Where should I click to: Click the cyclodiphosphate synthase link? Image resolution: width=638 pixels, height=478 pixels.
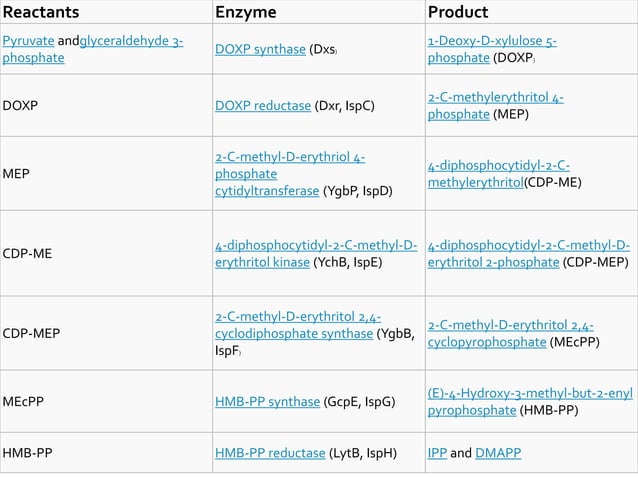[298, 325]
